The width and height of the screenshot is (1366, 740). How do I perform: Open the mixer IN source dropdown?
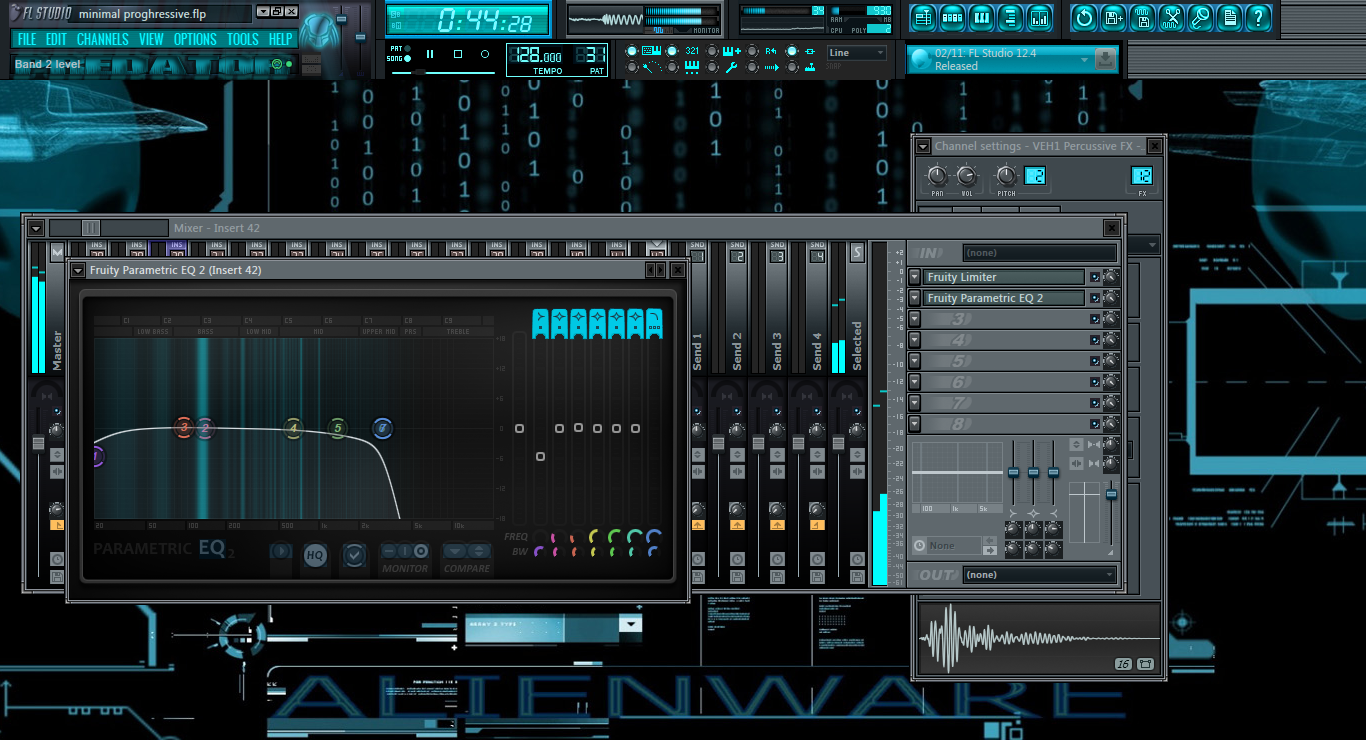point(1040,253)
